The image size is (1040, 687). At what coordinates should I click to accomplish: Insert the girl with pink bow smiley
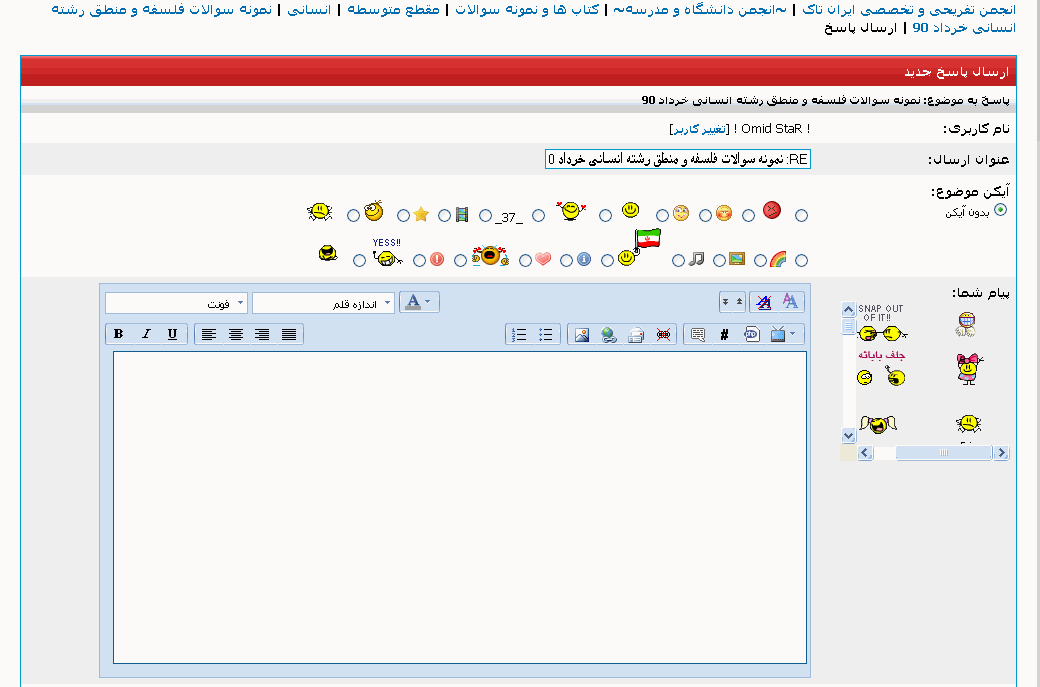(x=969, y=369)
